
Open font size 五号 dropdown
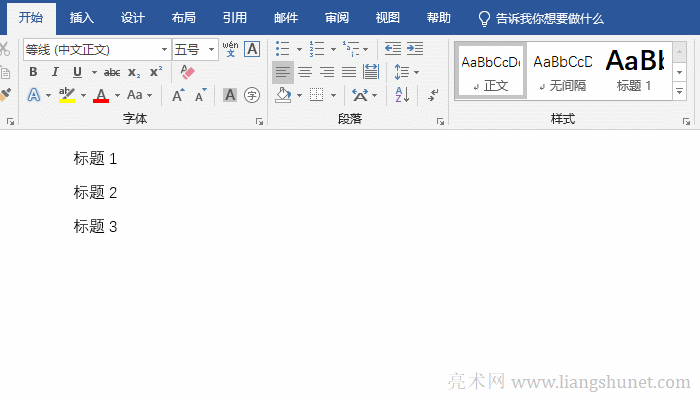(211, 49)
